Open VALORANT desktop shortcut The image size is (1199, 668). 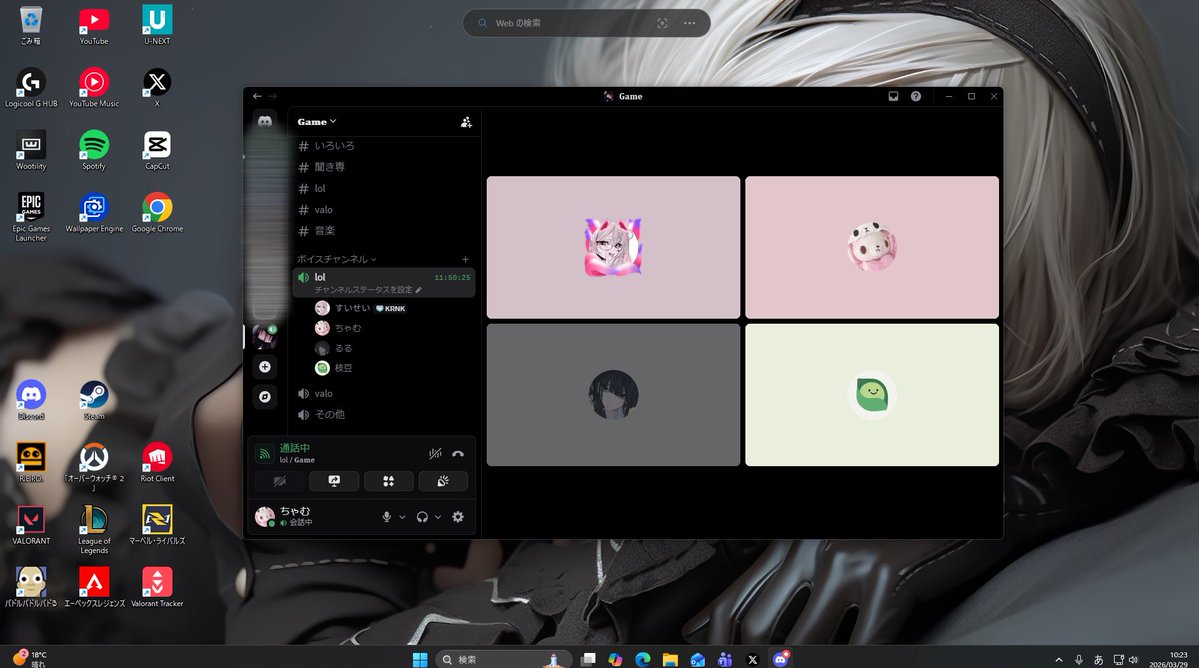point(31,524)
